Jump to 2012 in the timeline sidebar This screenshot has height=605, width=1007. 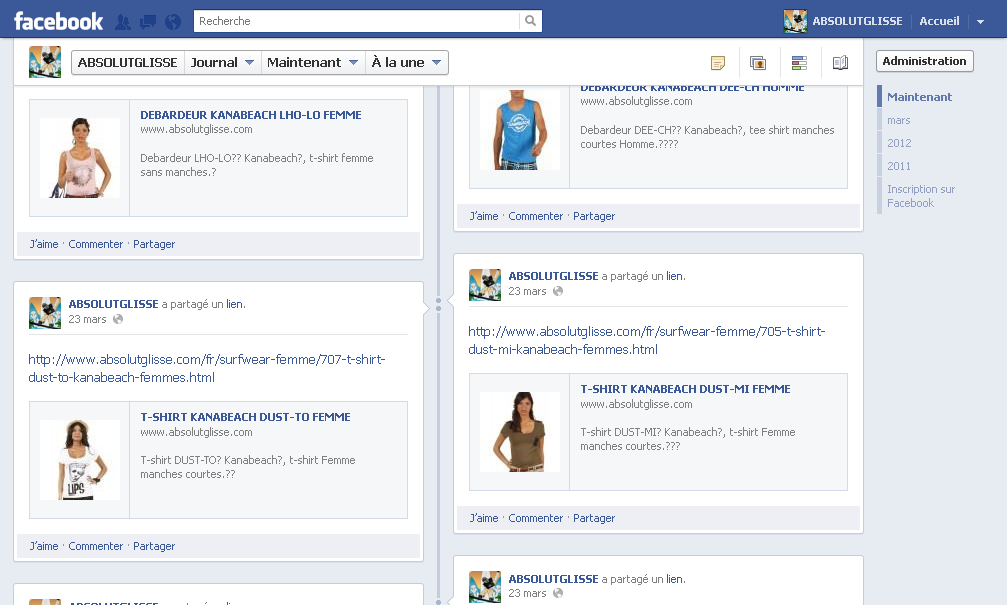point(899,143)
